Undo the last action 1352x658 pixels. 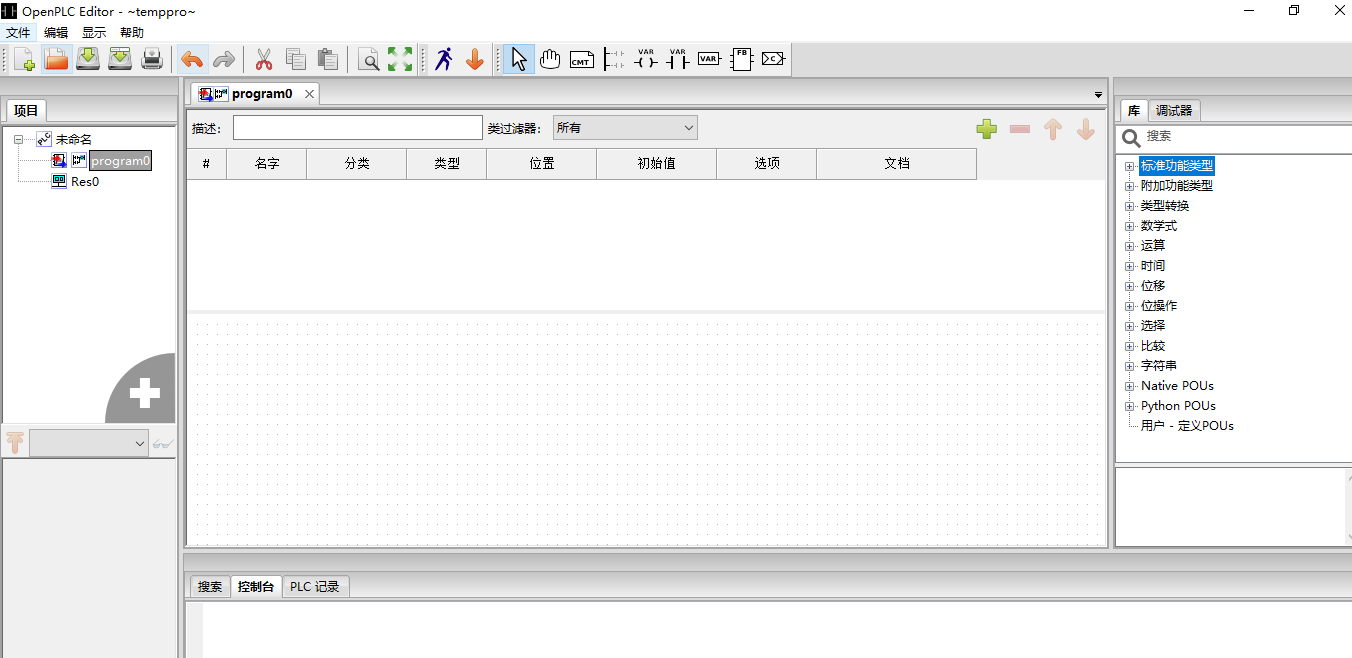[x=192, y=59]
